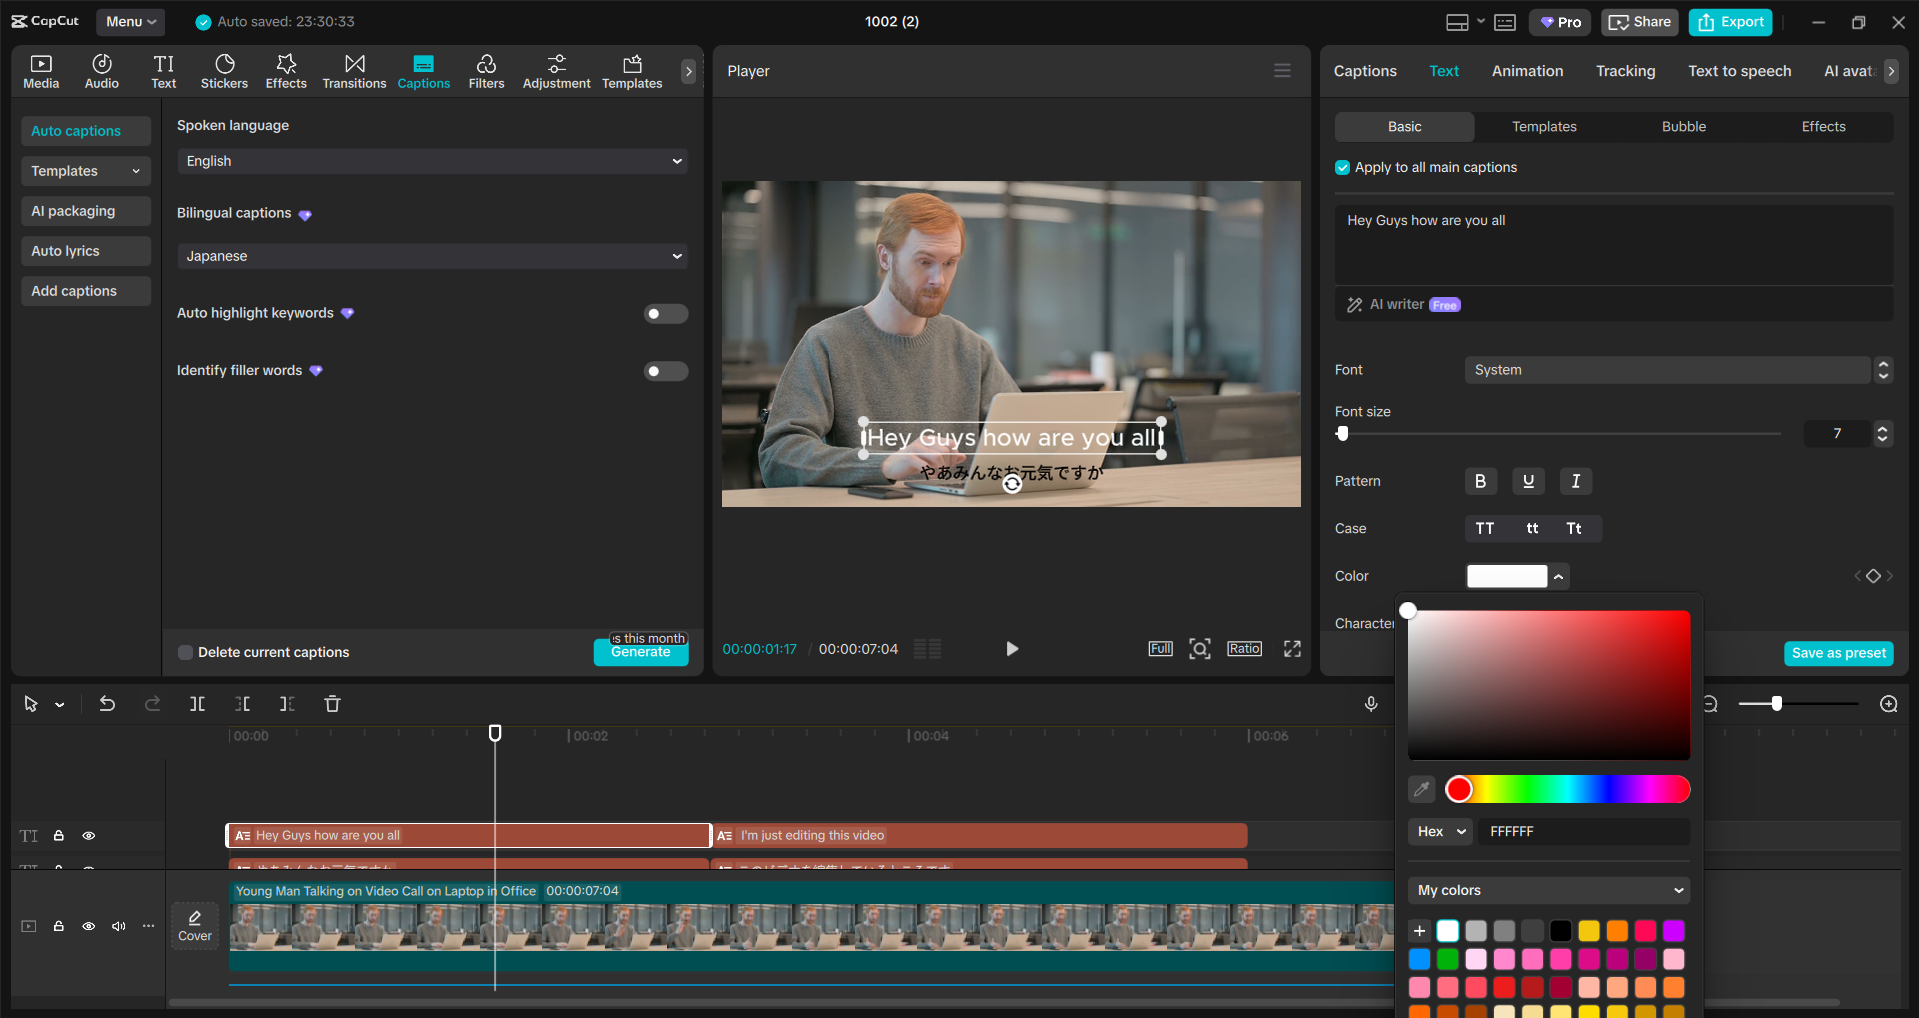The width and height of the screenshot is (1919, 1018).
Task: Lock the caption text track
Action: 59,836
